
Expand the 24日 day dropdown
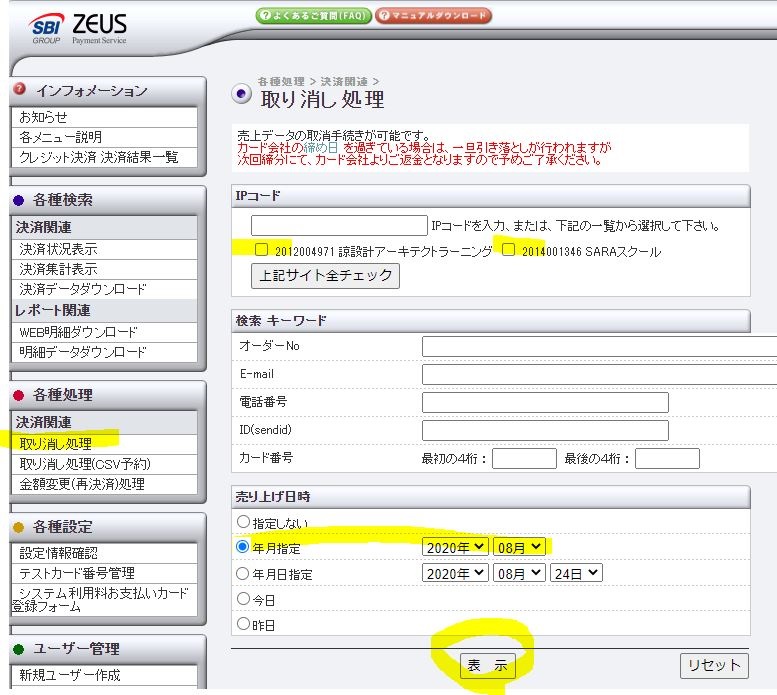(577, 573)
